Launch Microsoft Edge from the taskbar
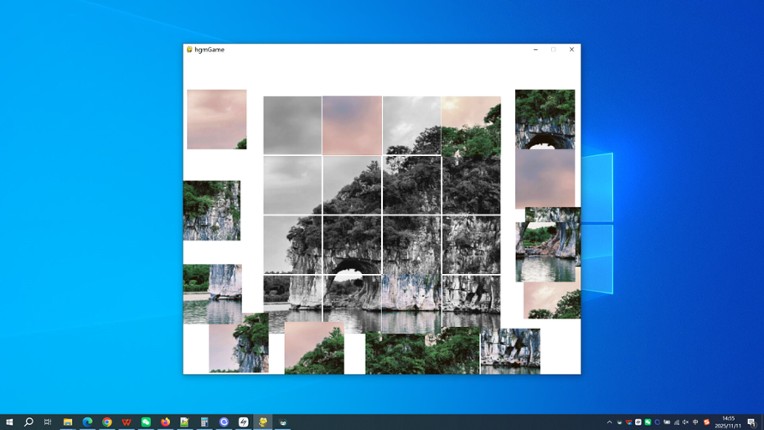 pyautogui.click(x=87, y=422)
